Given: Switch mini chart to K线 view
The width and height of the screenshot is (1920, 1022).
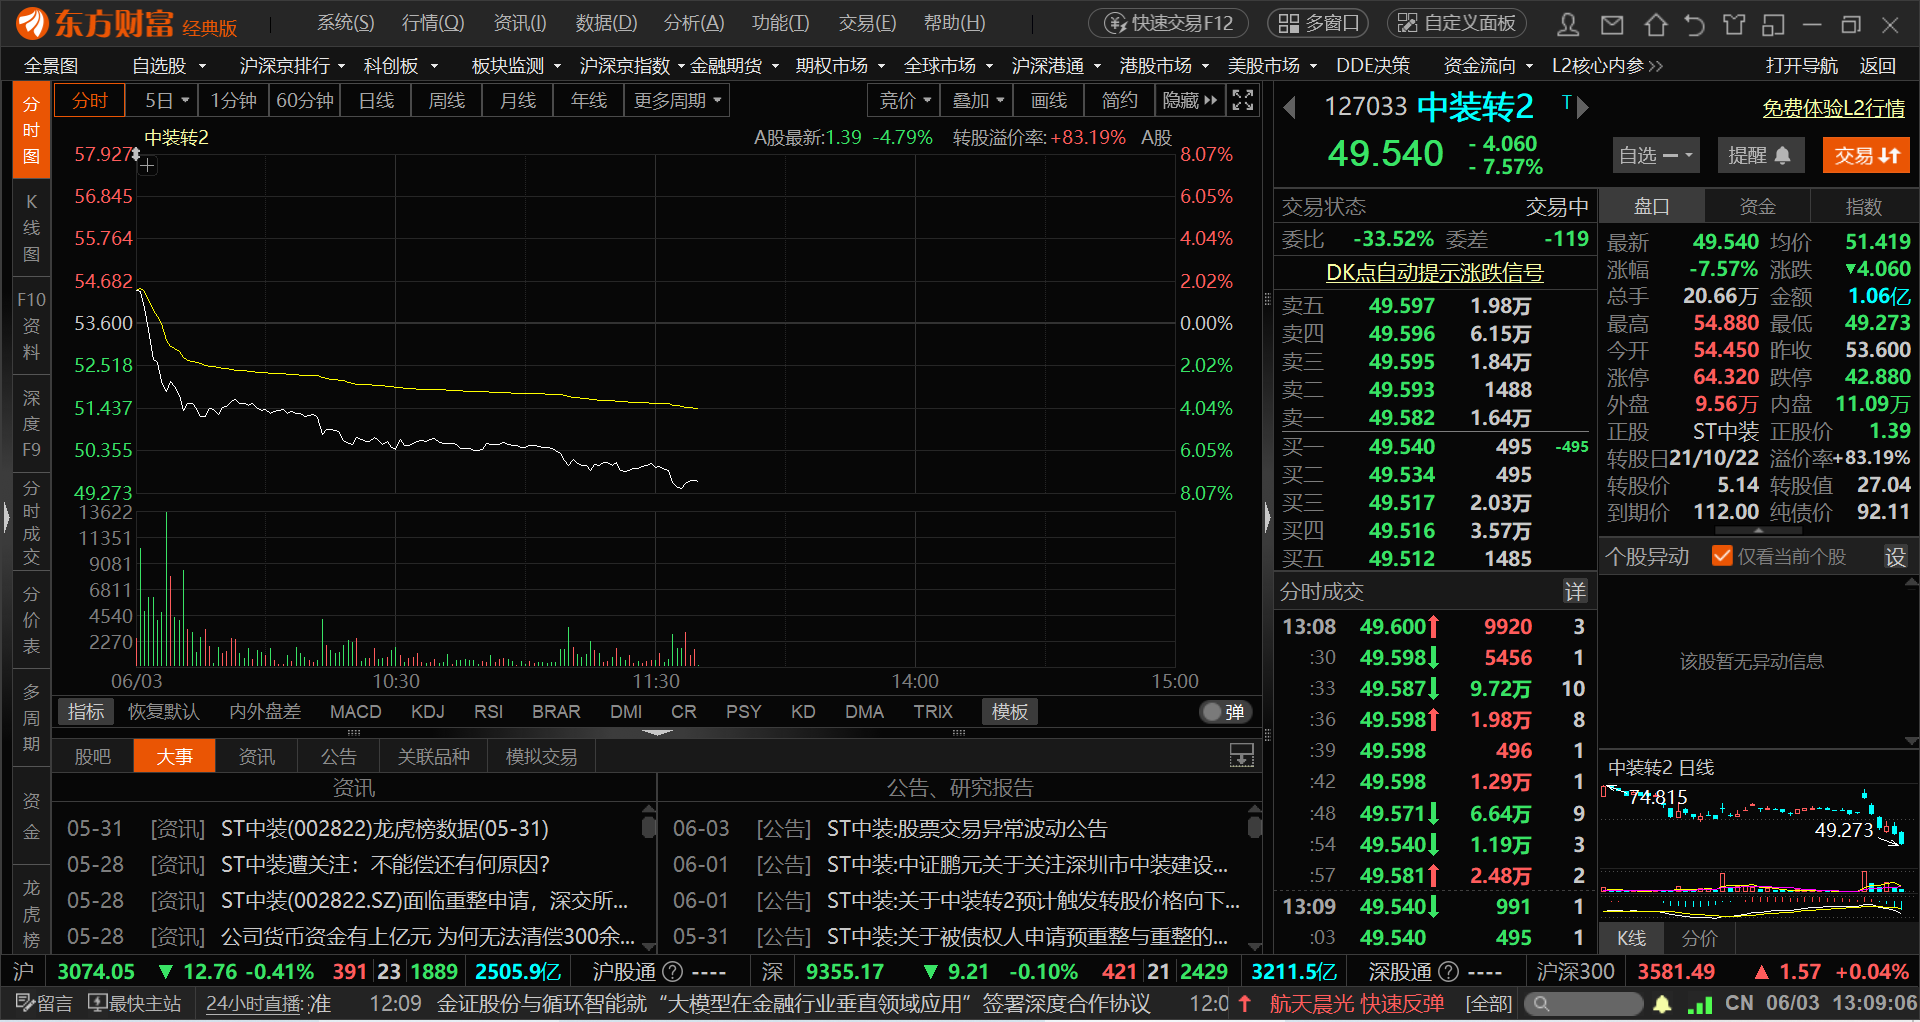Looking at the screenshot, I should pyautogui.click(x=1631, y=938).
